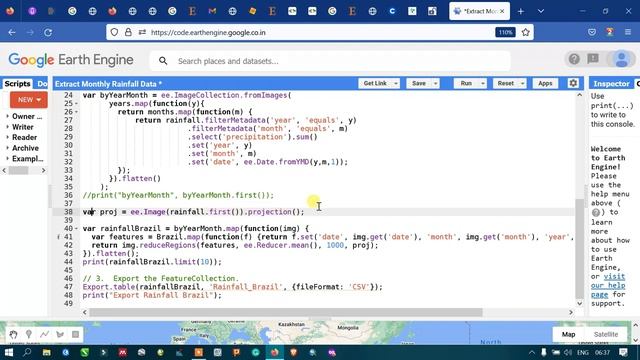This screenshot has height=360, width=640.
Task: Select the draw shape polygon tool
Action: [x=60, y=335]
